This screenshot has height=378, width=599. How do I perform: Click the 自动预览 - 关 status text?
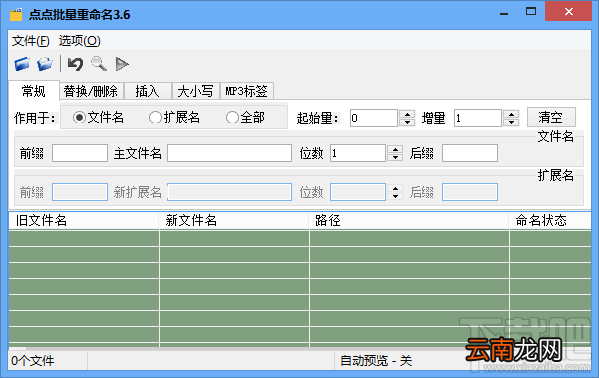point(376,360)
